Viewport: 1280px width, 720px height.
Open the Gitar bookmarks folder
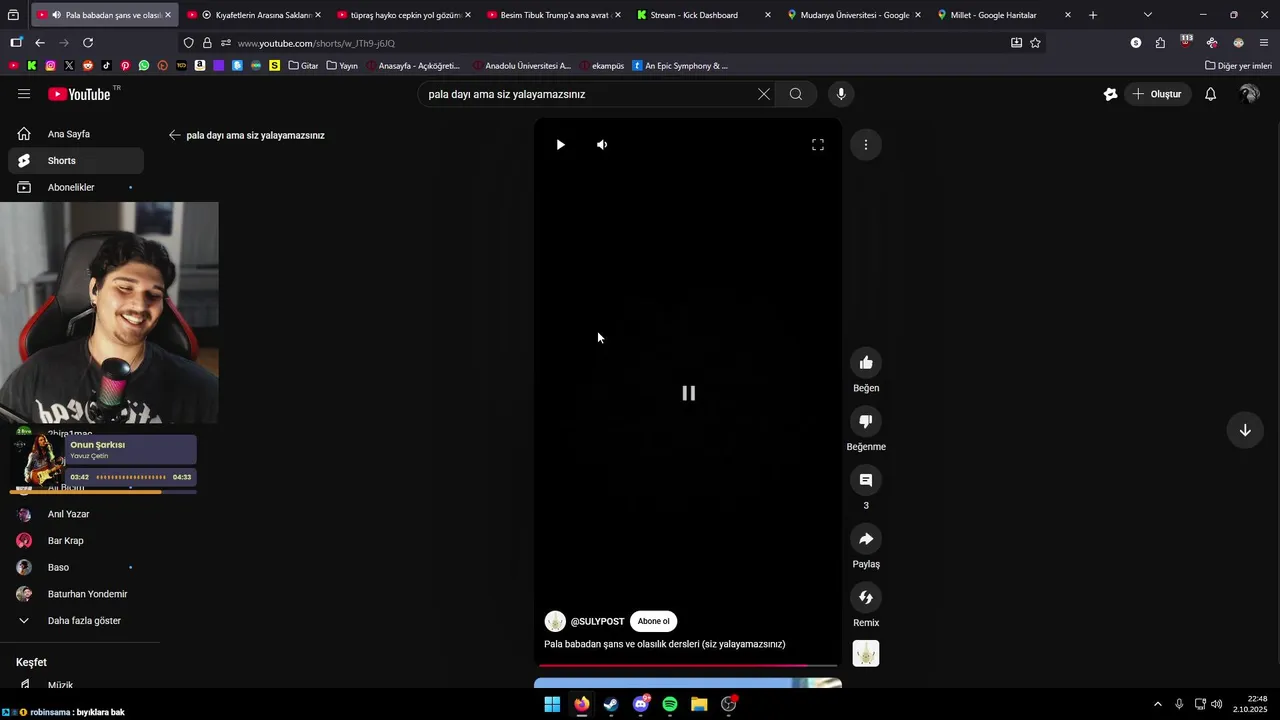tap(303, 66)
